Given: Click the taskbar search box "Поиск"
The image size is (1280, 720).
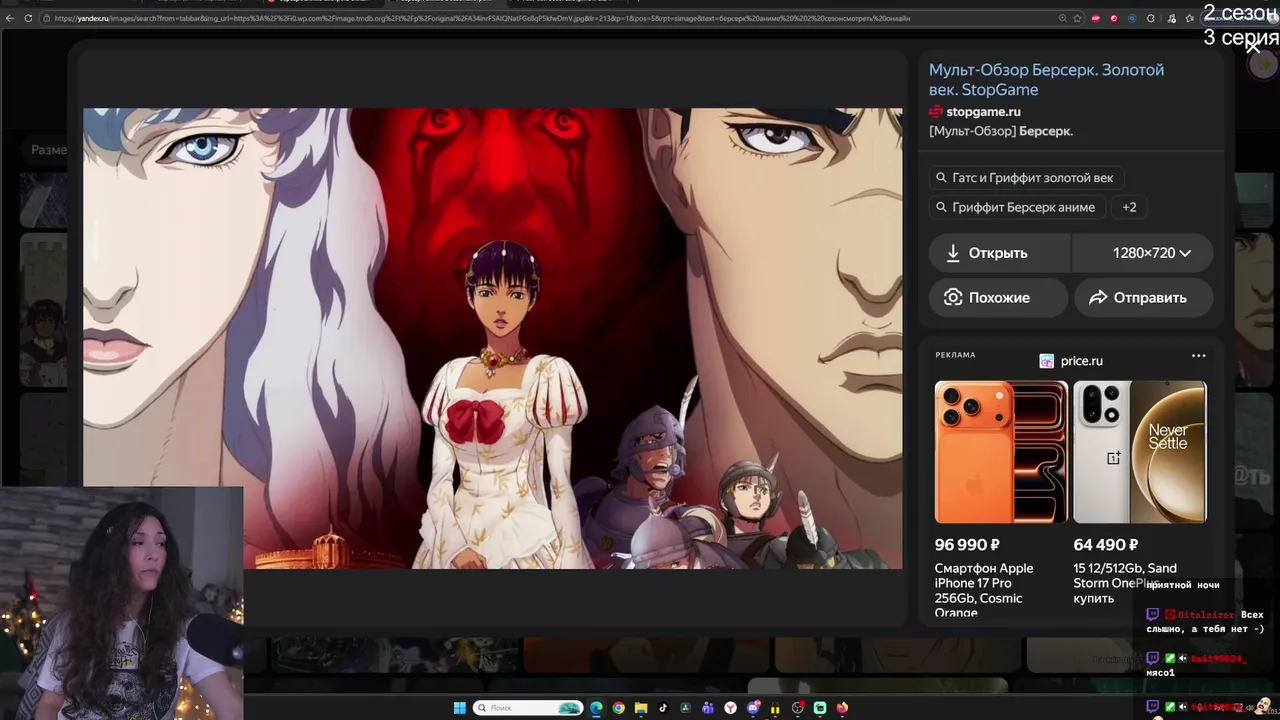Looking at the screenshot, I should pyautogui.click(x=528, y=708).
